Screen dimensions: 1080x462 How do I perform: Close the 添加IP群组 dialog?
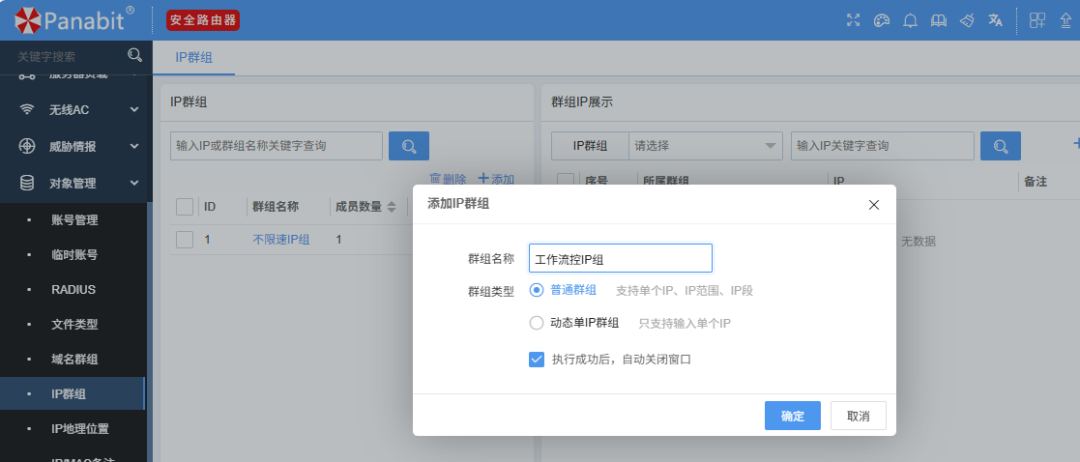(874, 204)
